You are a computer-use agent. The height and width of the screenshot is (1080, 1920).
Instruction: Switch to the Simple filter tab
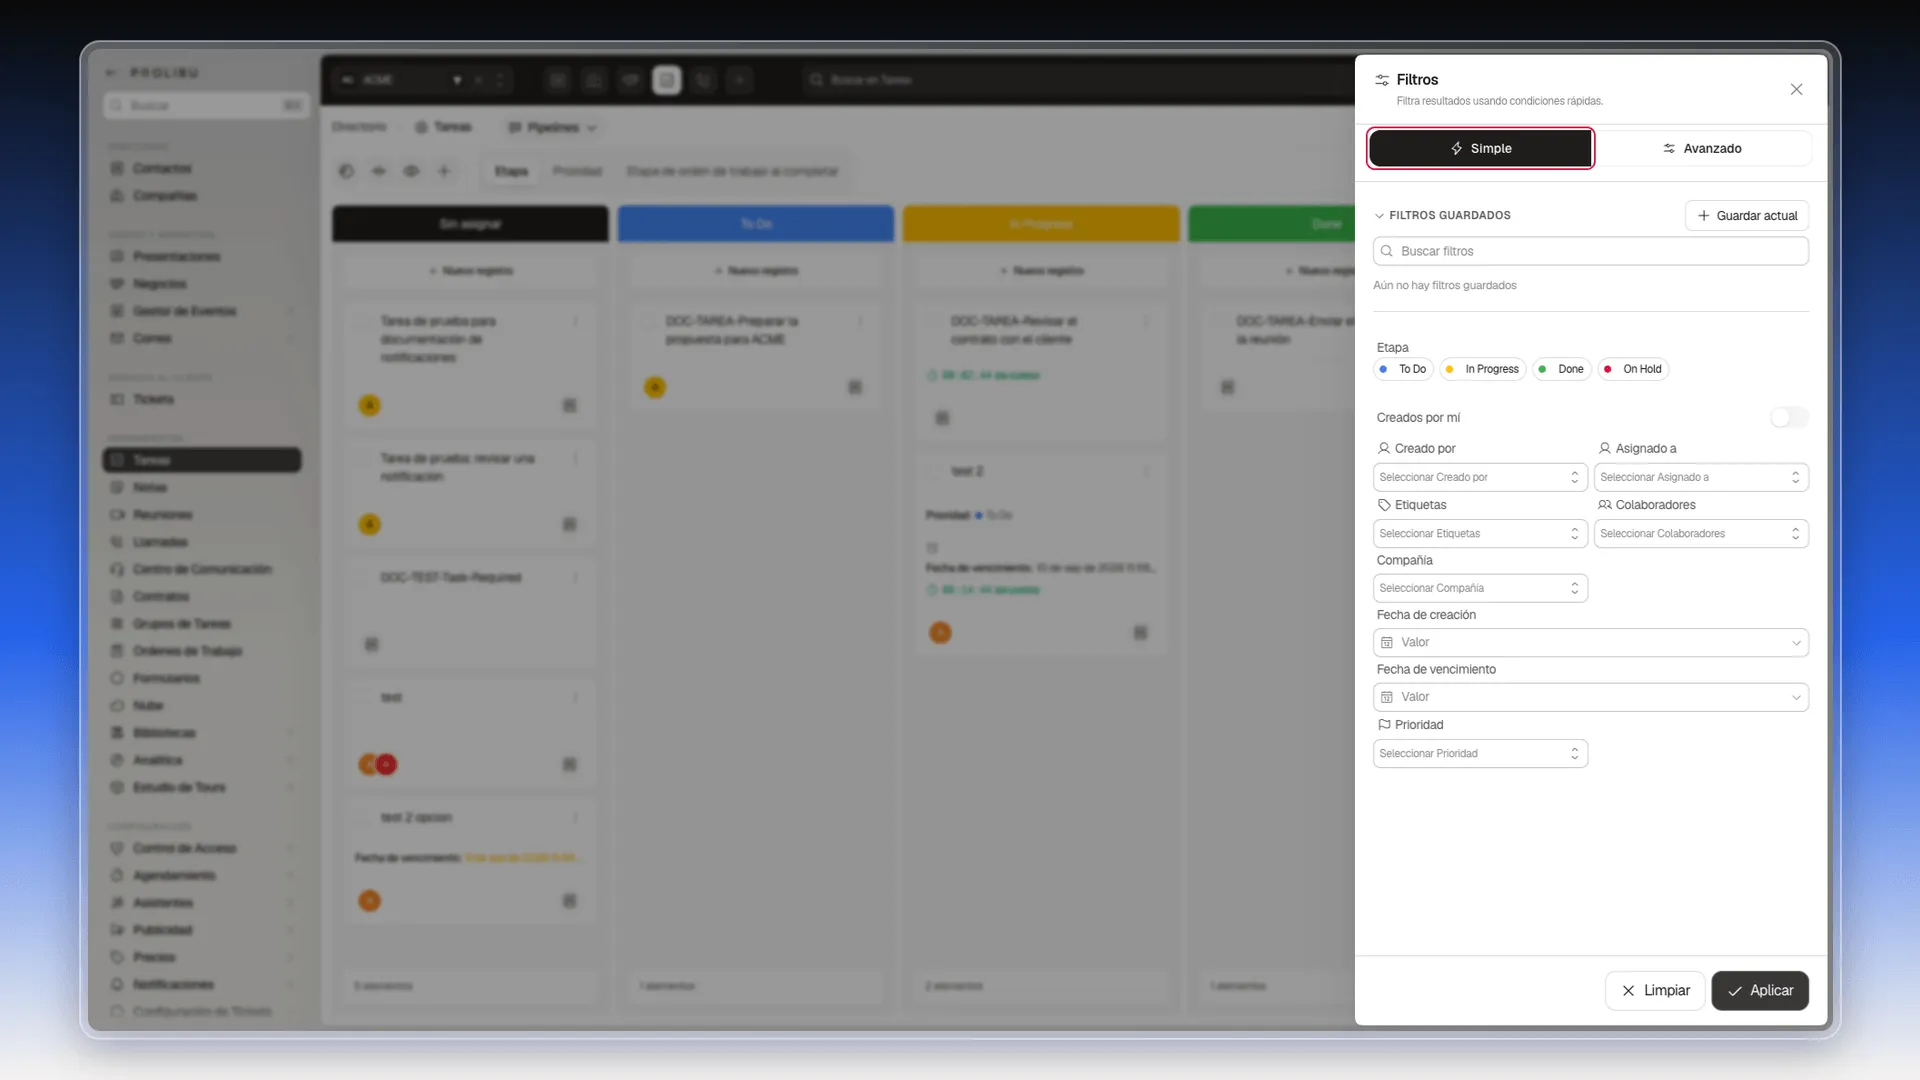pos(1480,148)
